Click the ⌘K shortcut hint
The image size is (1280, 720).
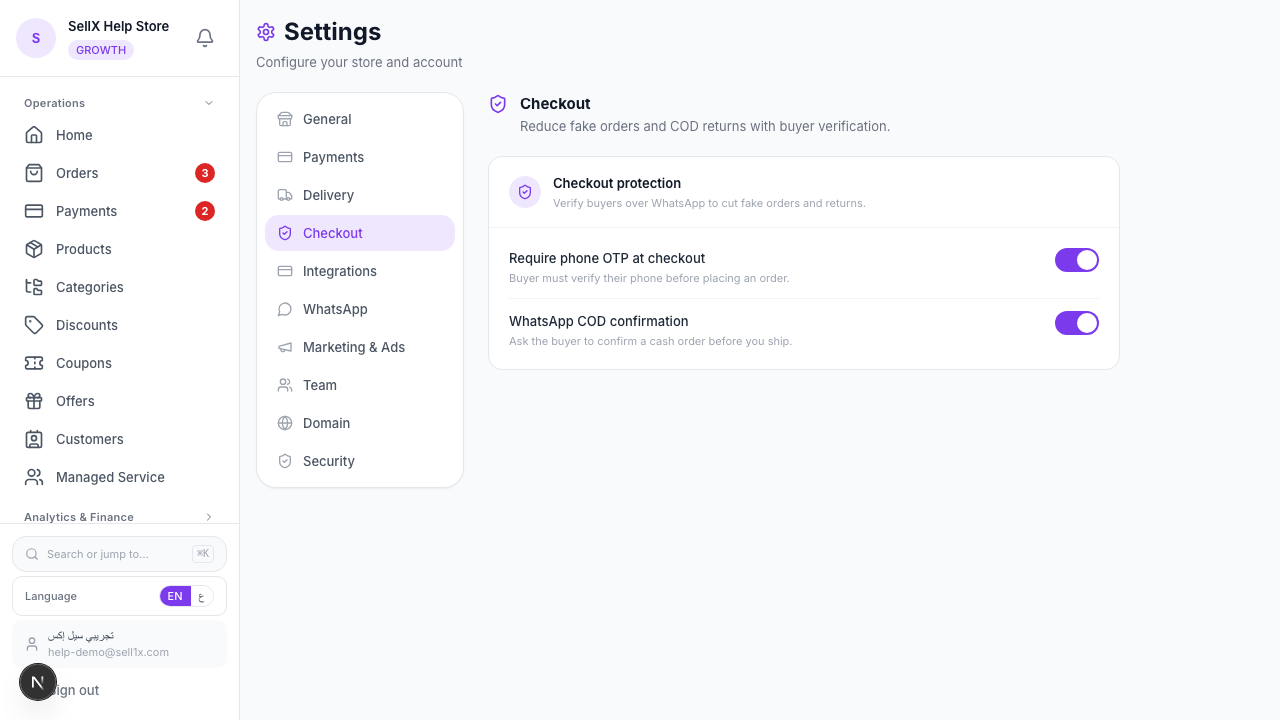(x=203, y=554)
